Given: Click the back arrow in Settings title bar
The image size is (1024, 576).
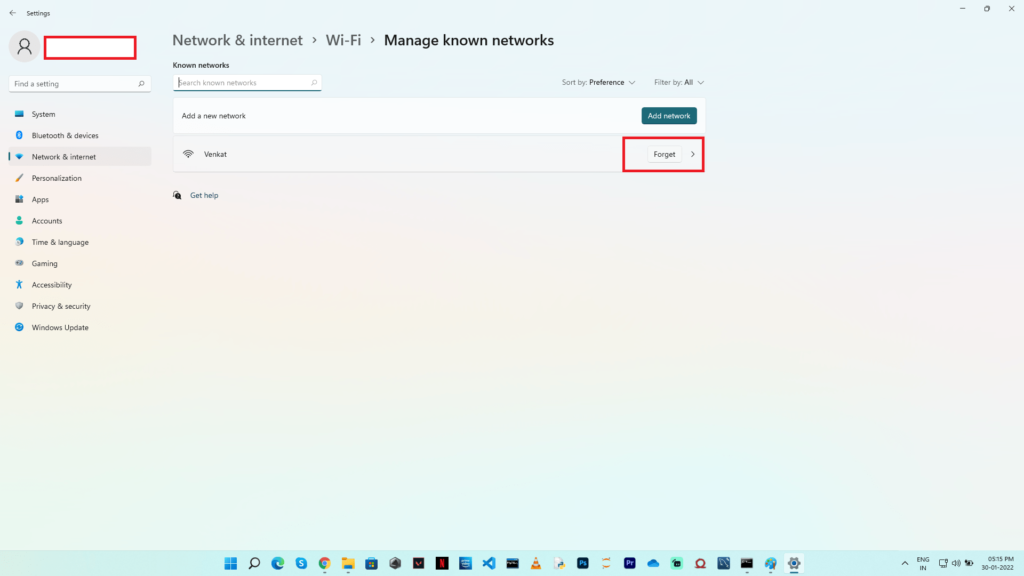Looking at the screenshot, I should click(12, 13).
